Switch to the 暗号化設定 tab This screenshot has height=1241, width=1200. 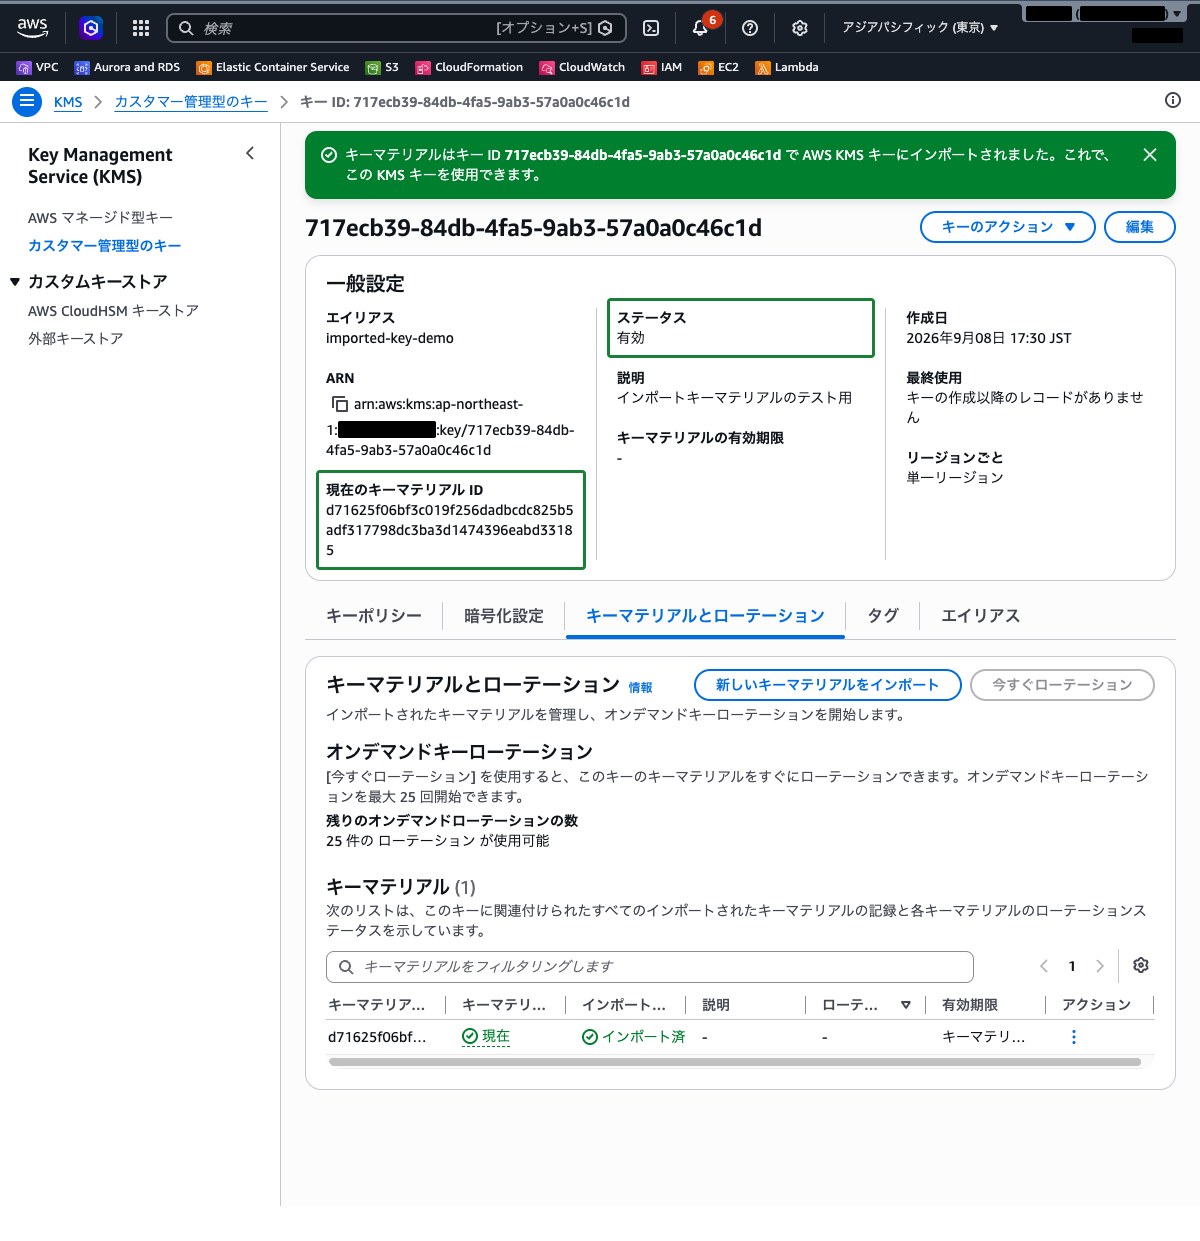504,616
